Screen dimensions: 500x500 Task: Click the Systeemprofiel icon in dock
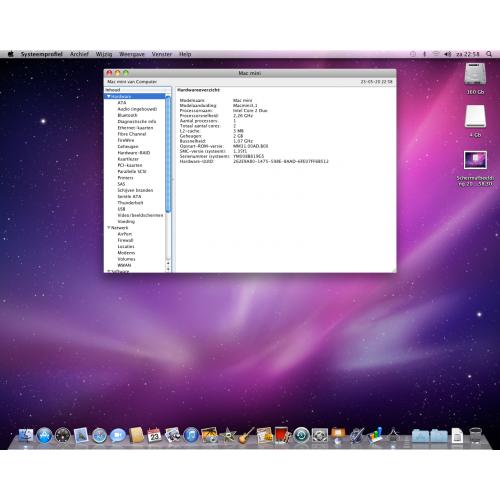(x=393, y=435)
